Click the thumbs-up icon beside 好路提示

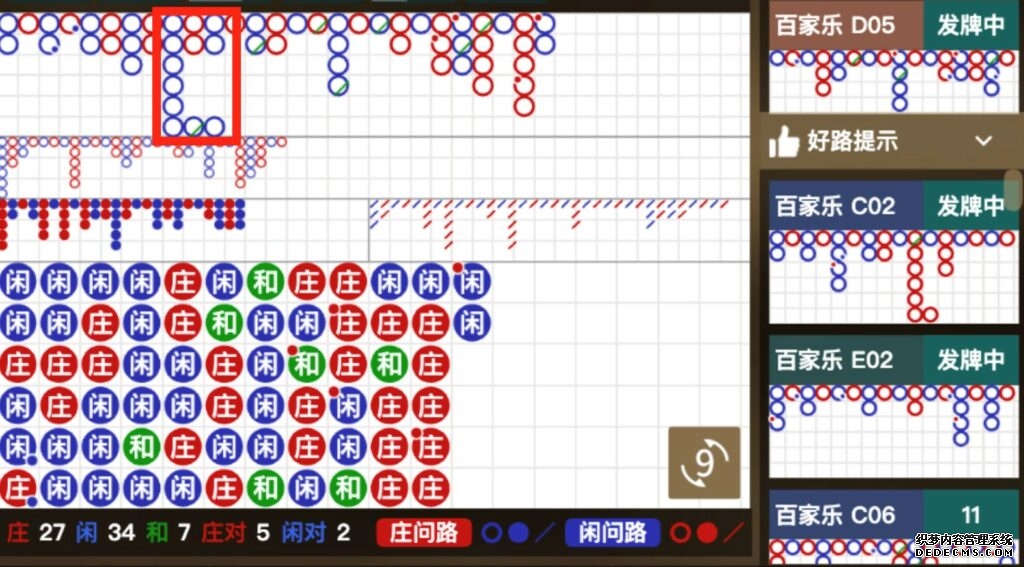(784, 141)
